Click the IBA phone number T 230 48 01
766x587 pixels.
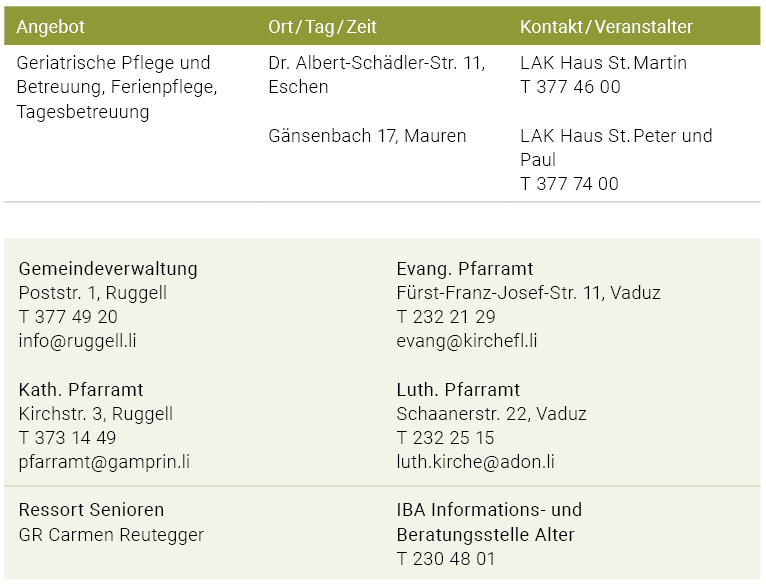click(446, 559)
